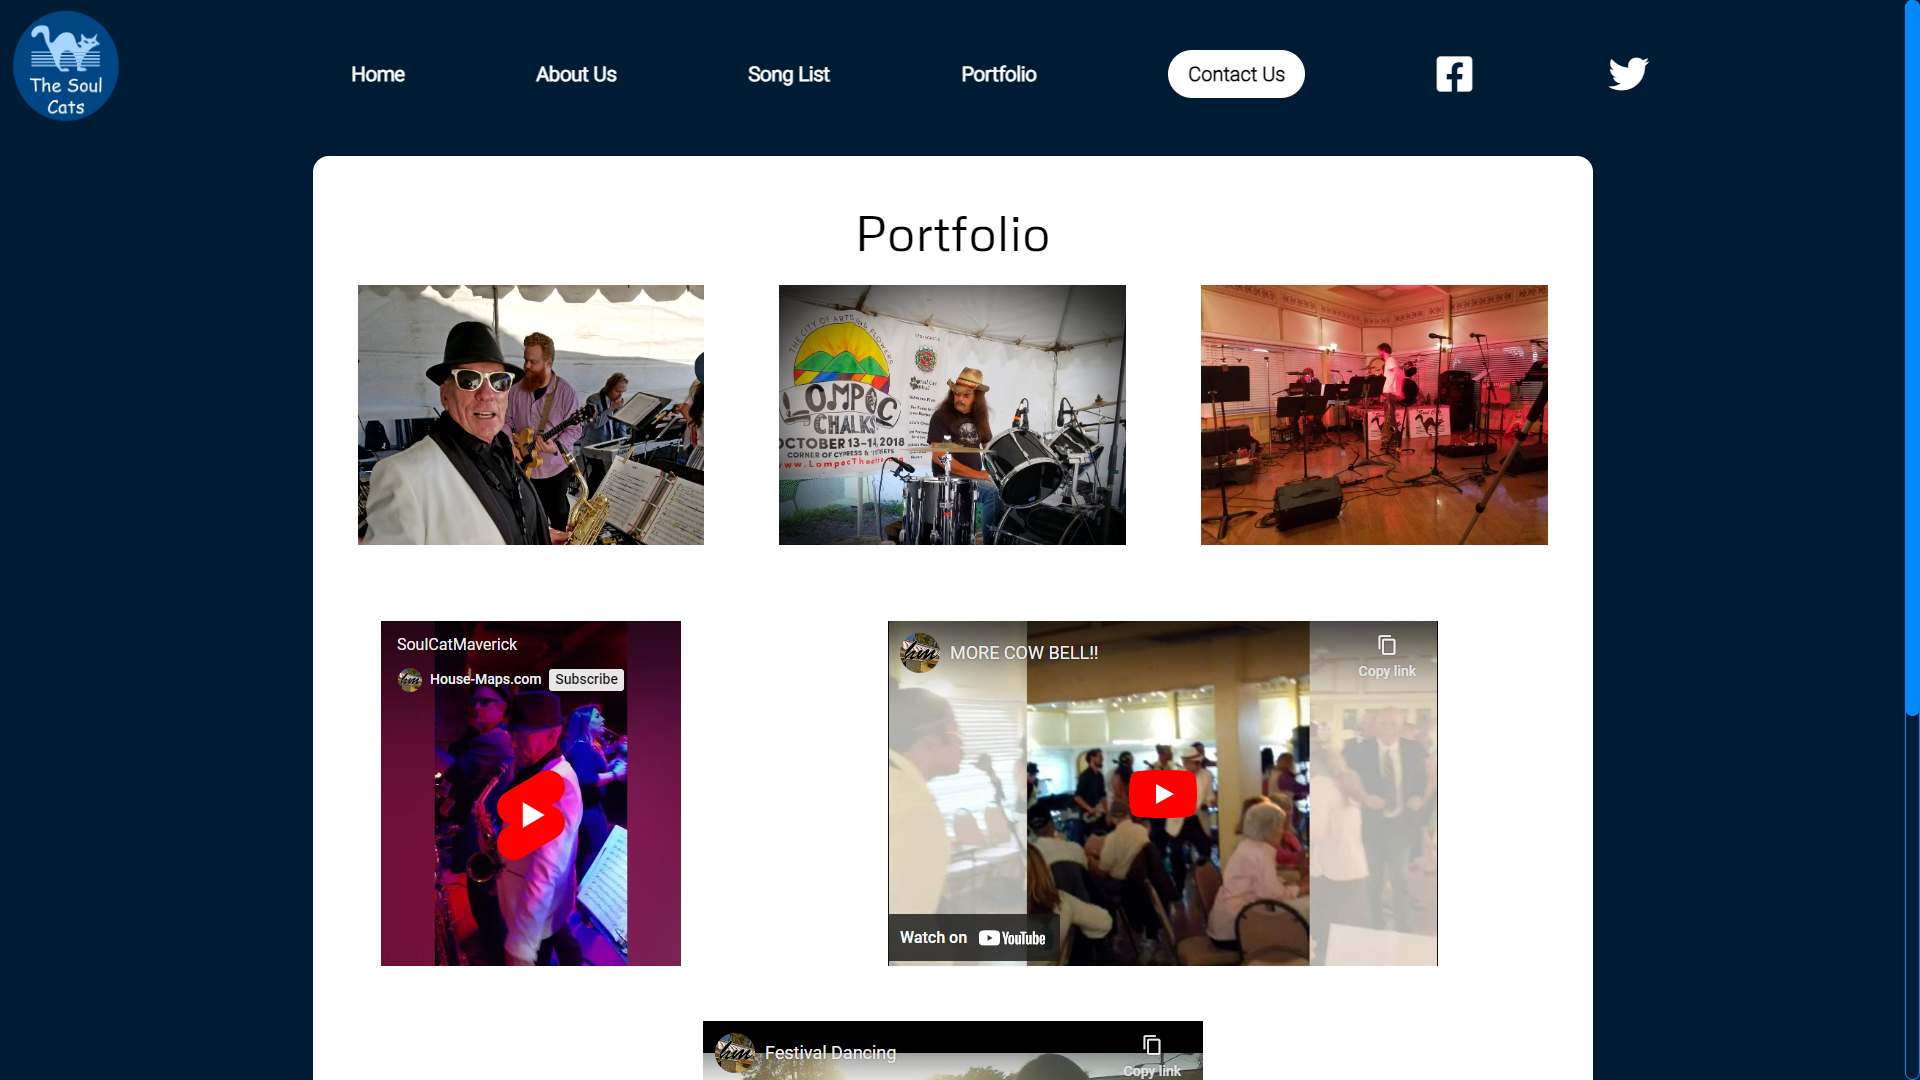Image resolution: width=1920 pixels, height=1080 pixels.
Task: View the Lompoc Chalks drummer photo
Action: pos(952,415)
